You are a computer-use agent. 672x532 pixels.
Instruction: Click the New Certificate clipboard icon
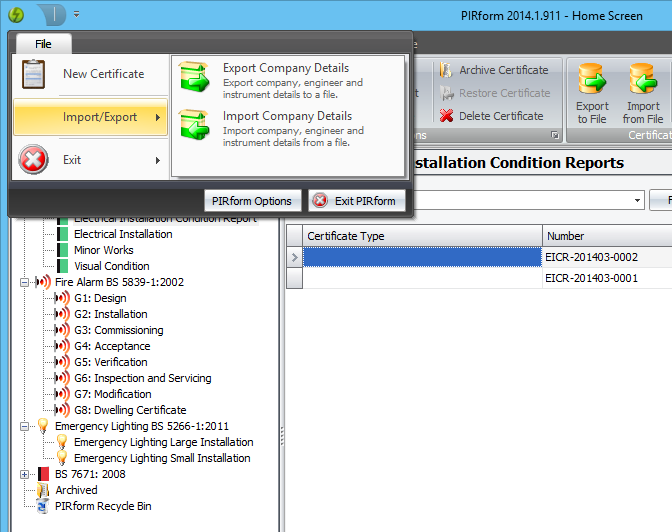tap(34, 74)
